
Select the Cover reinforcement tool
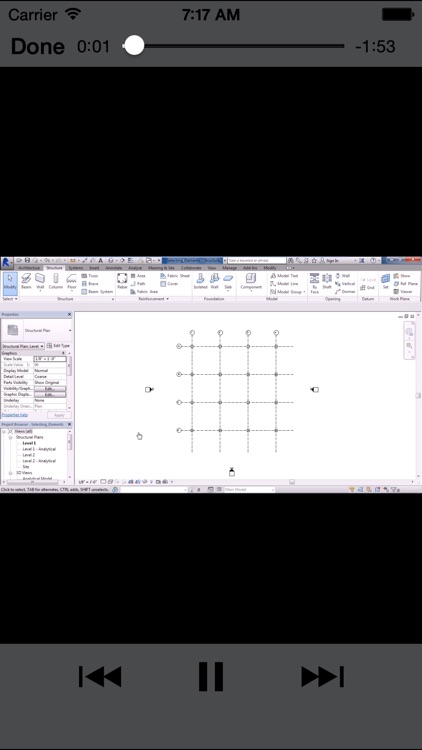click(169, 284)
